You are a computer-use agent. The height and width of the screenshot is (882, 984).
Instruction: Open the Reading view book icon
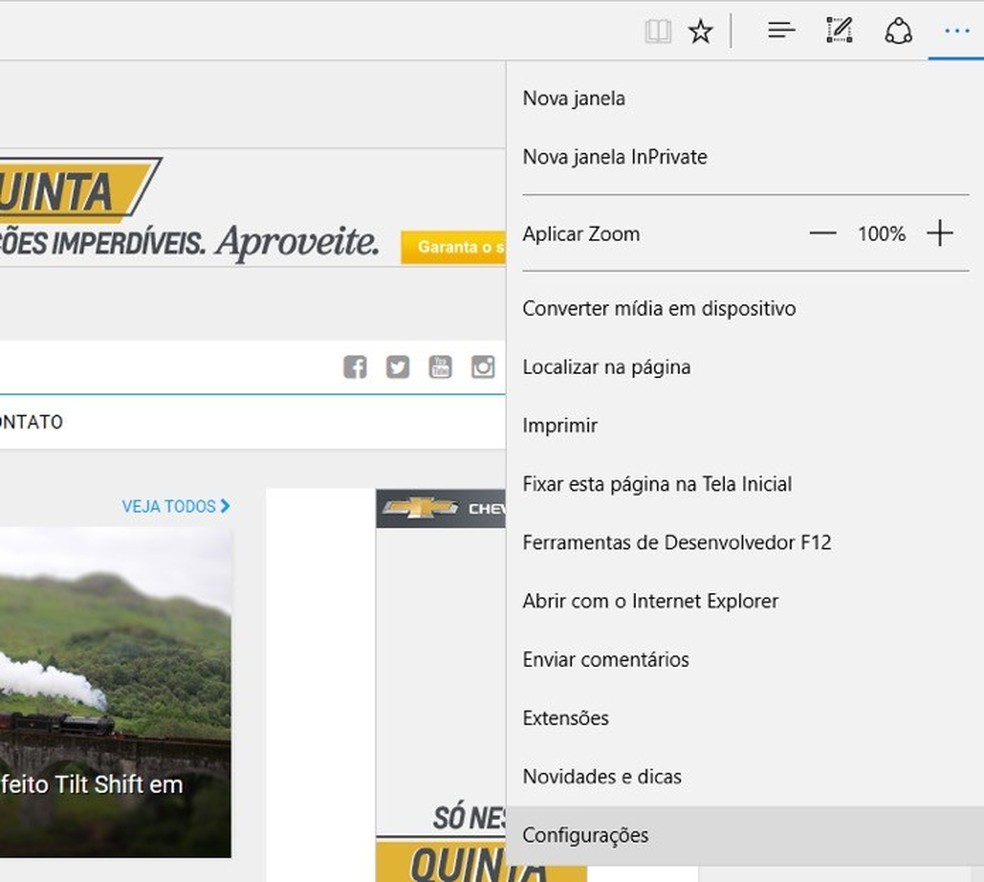[657, 32]
